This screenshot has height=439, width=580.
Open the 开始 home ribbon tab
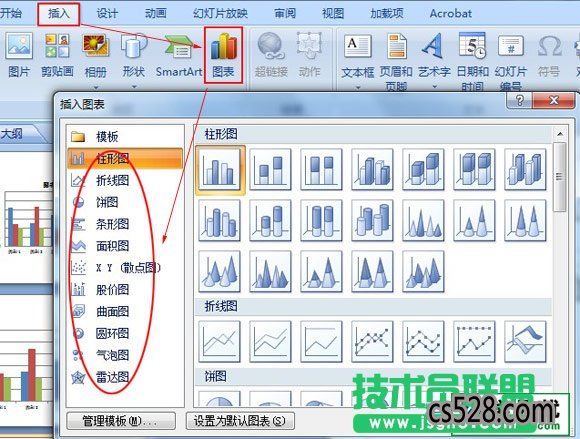[10, 14]
